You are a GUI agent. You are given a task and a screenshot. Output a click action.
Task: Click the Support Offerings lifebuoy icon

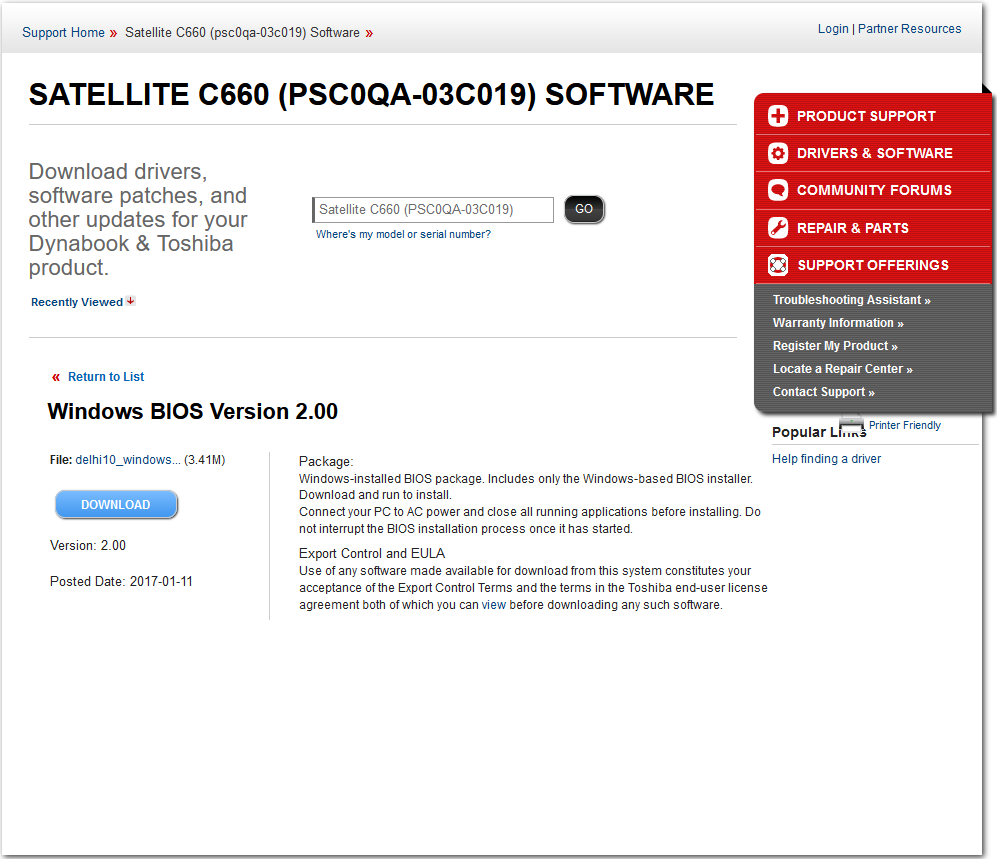778,265
